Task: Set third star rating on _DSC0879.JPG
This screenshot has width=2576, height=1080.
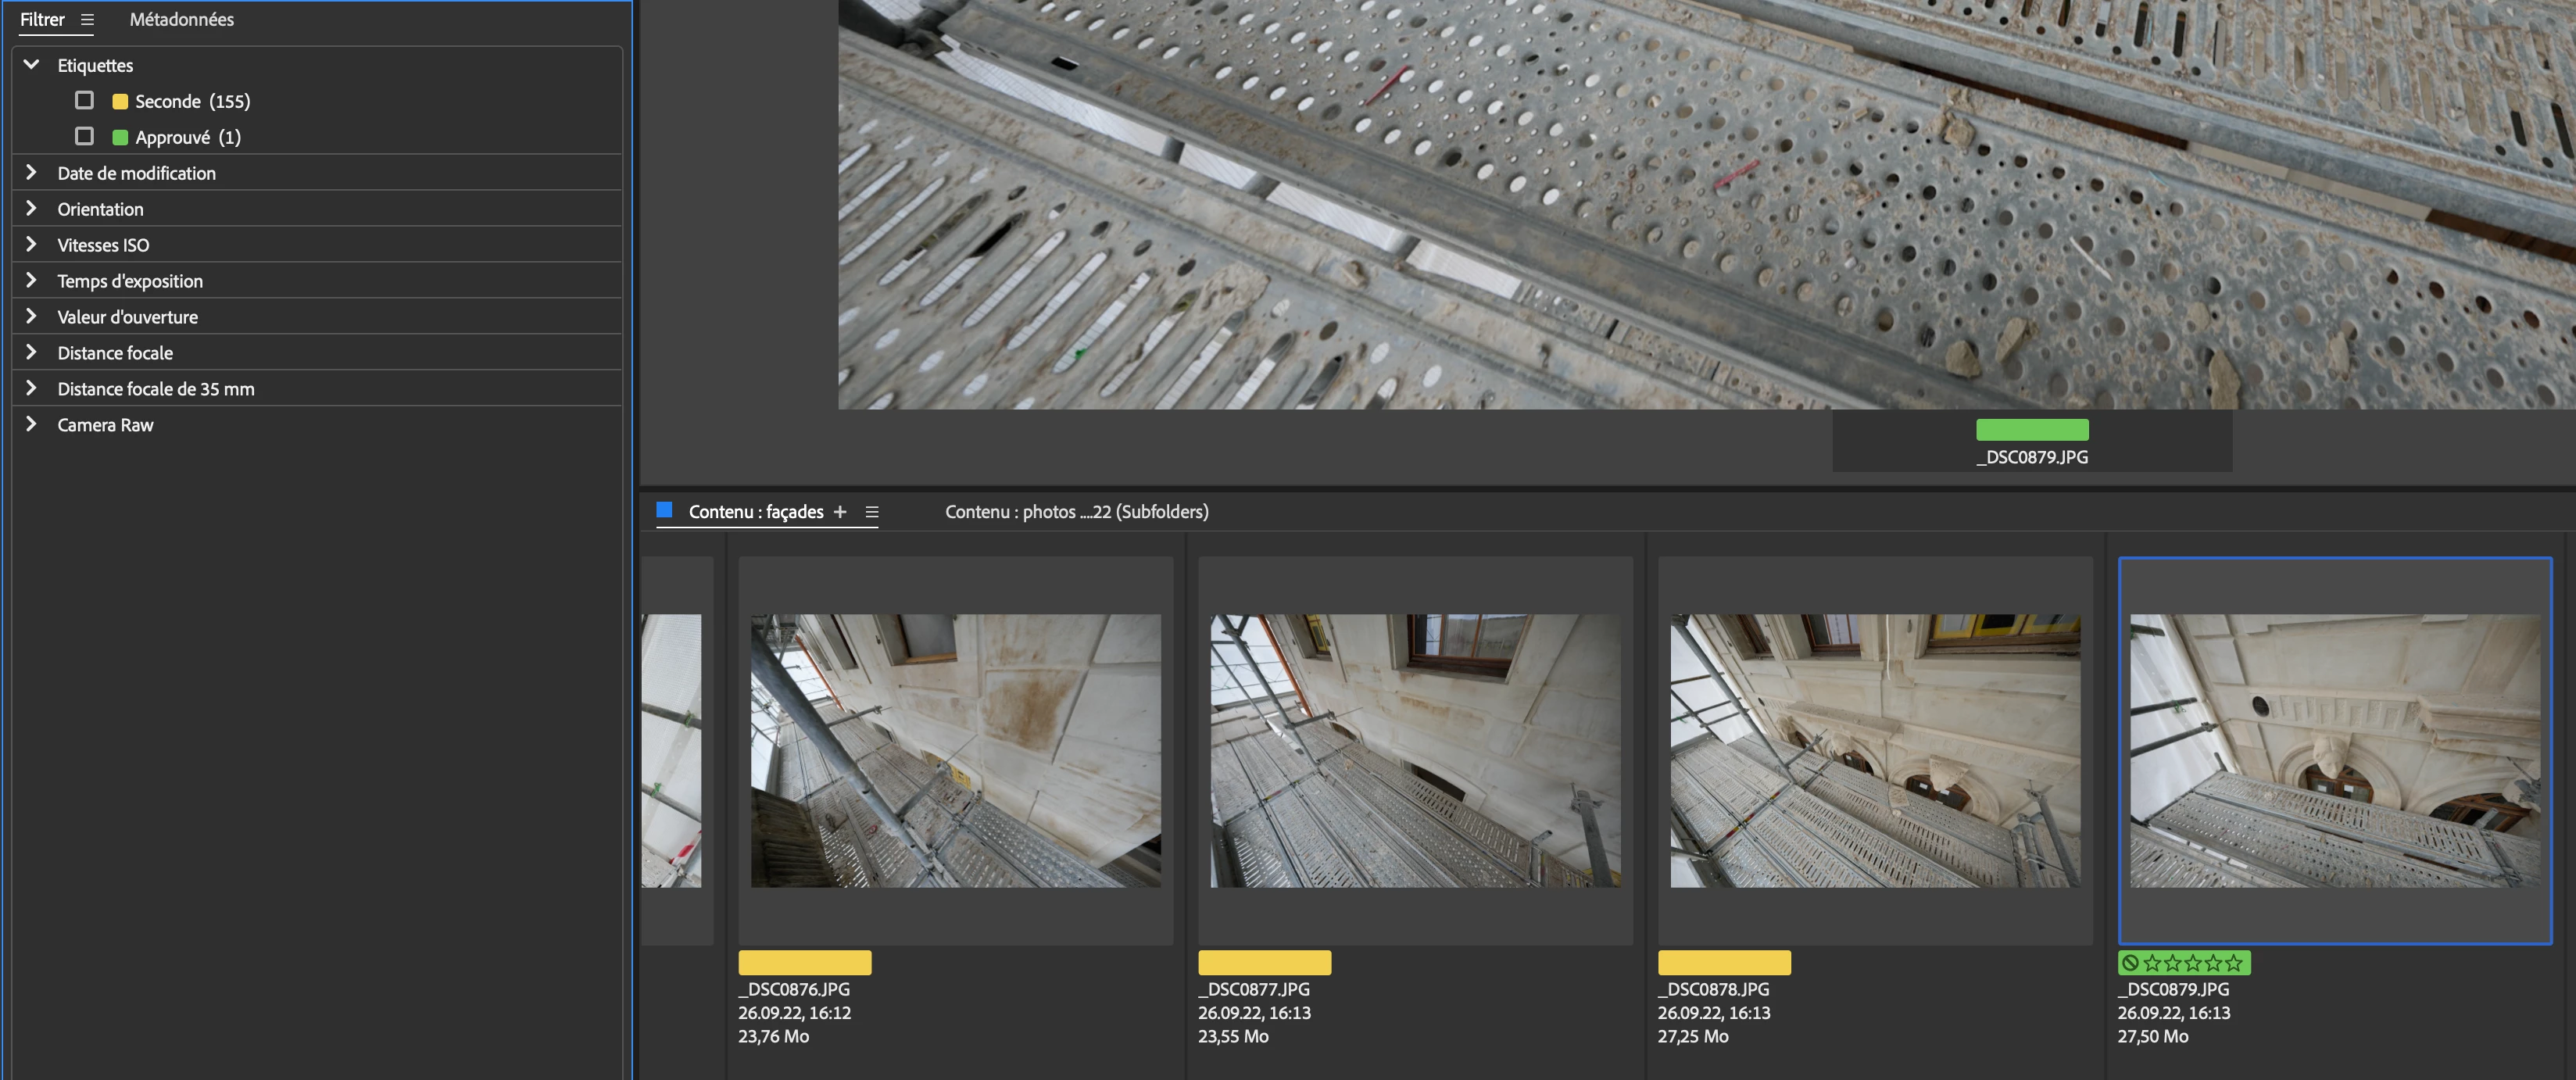Action: (2193, 963)
